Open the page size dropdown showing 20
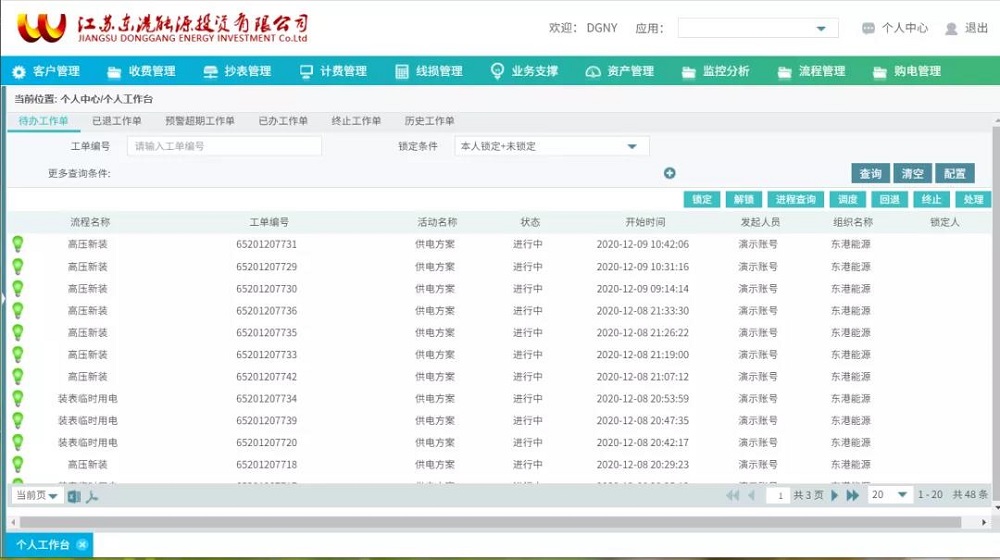This screenshot has height=560, width=1000. tap(902, 495)
